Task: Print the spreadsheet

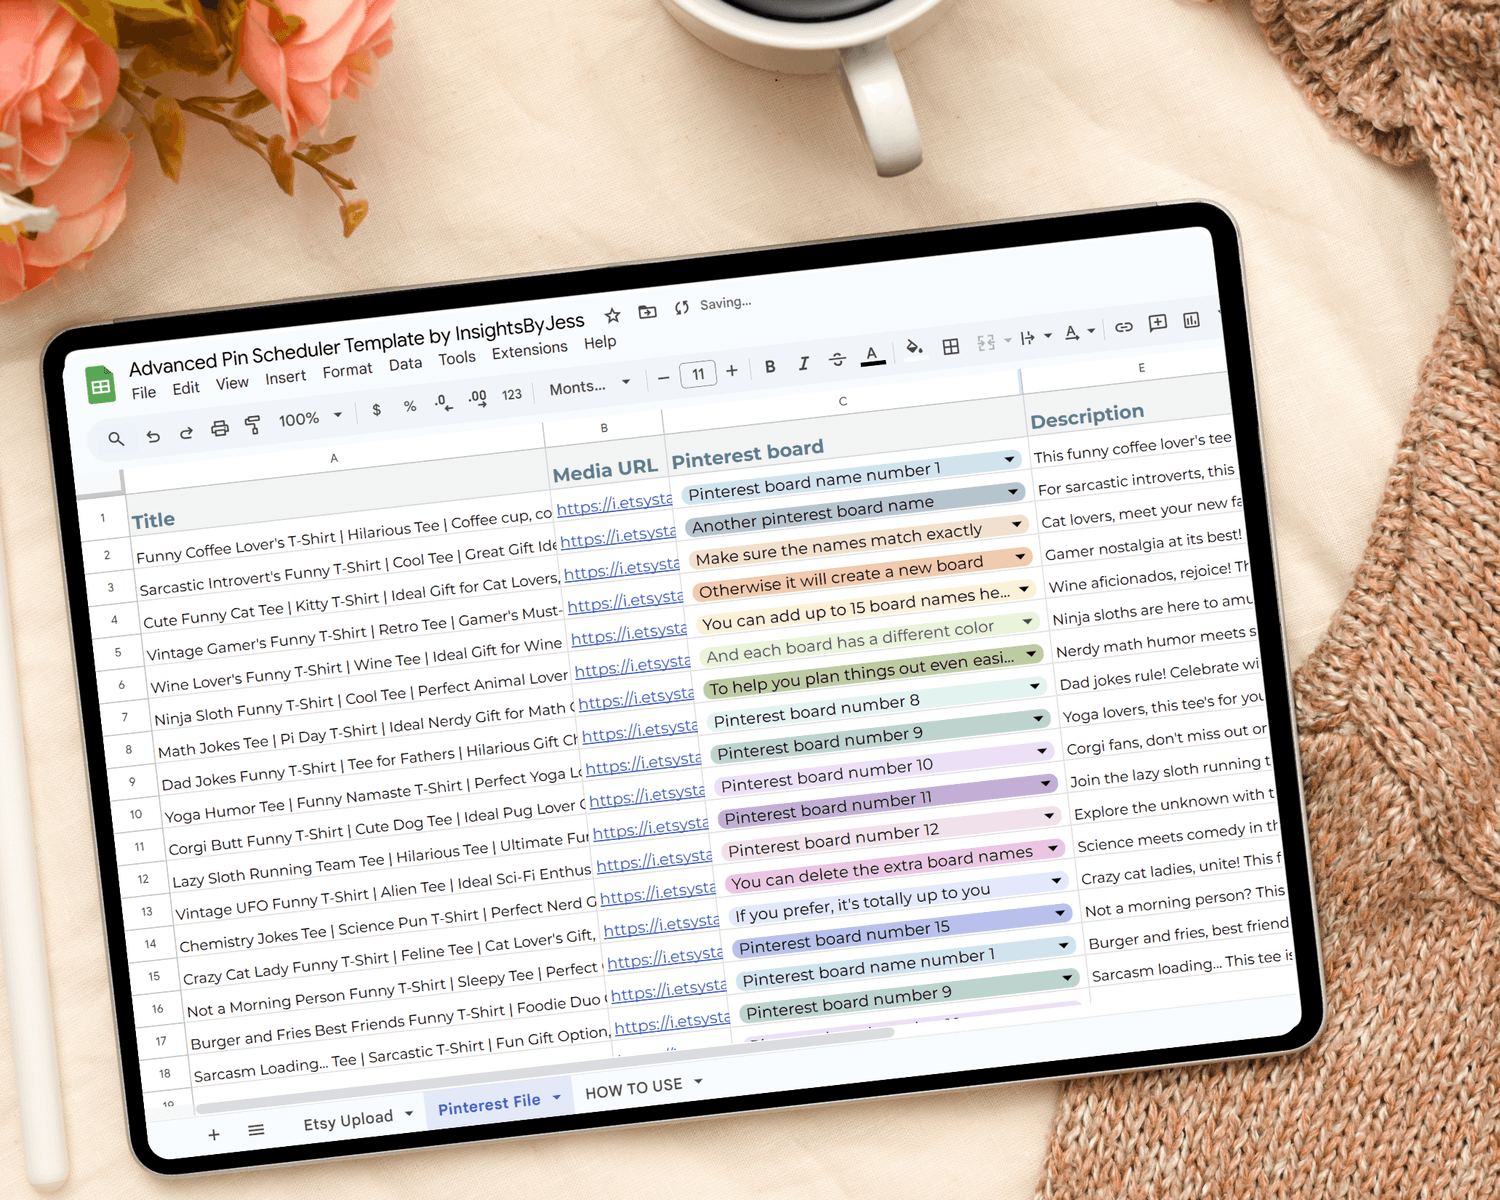Action: [220, 429]
